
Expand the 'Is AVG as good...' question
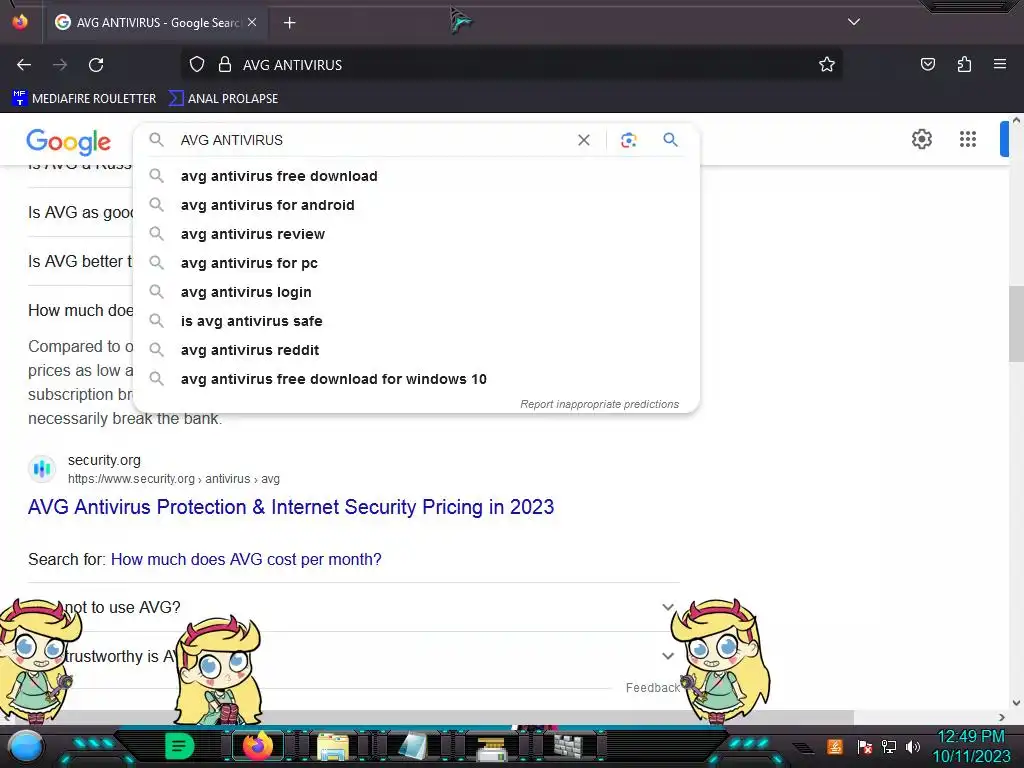tap(80, 212)
